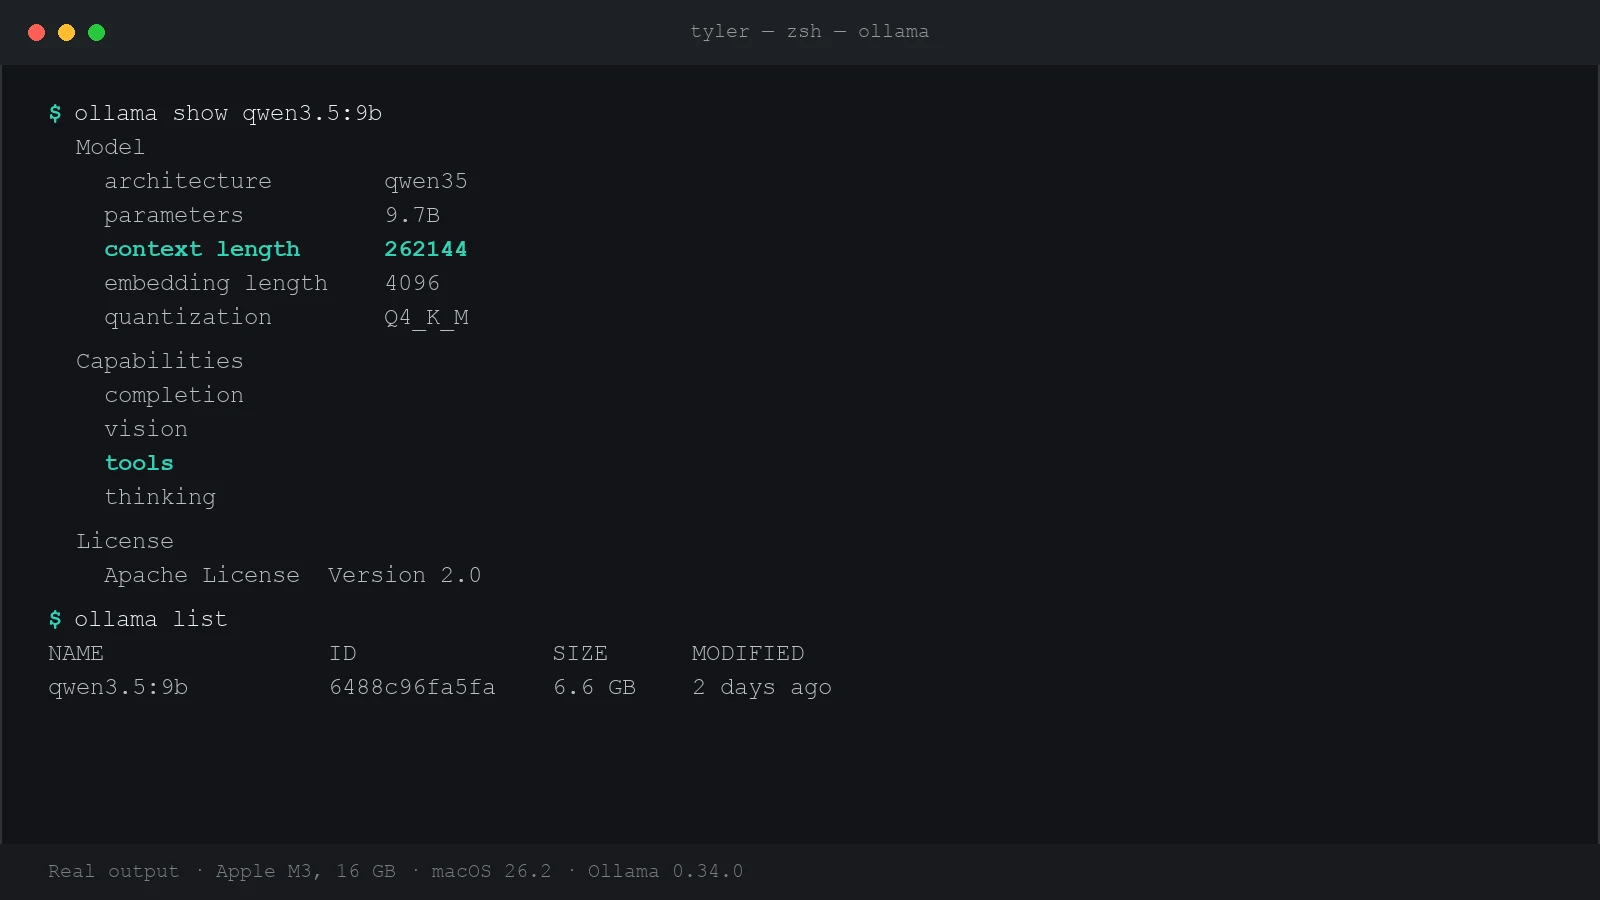Select the '262144' context length value

point(426,249)
